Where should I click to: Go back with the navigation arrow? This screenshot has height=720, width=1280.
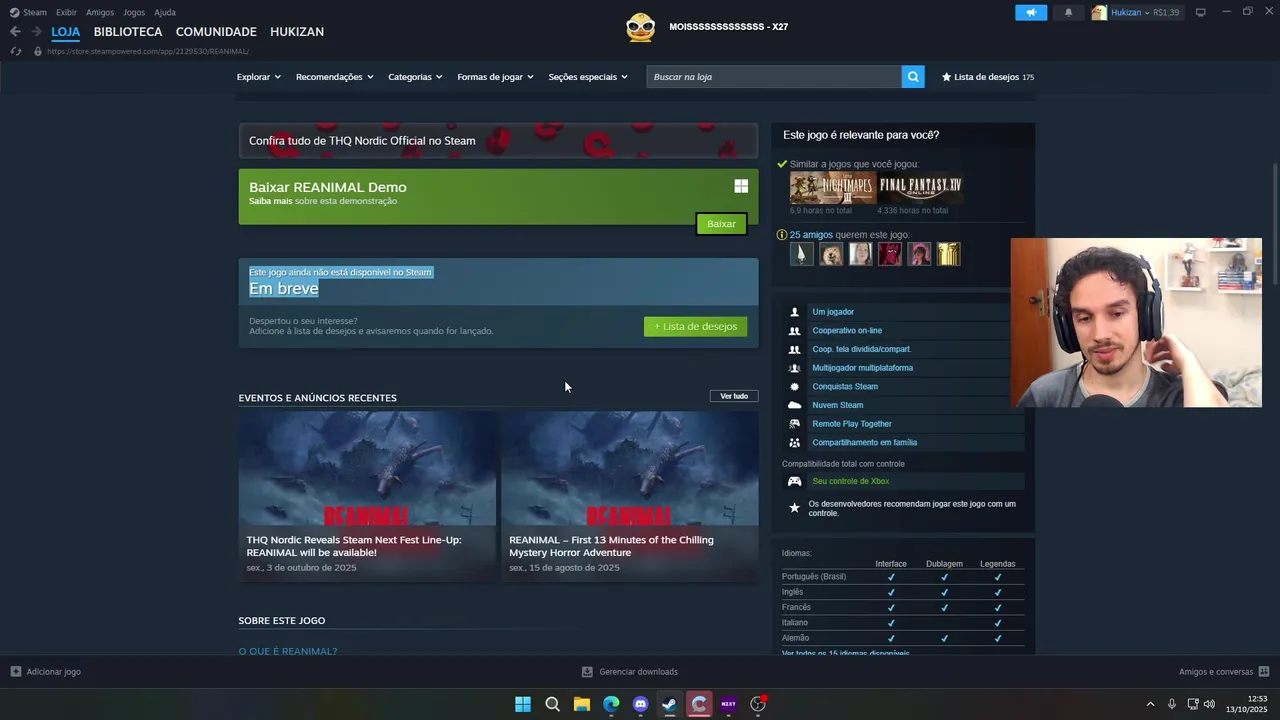coord(15,32)
